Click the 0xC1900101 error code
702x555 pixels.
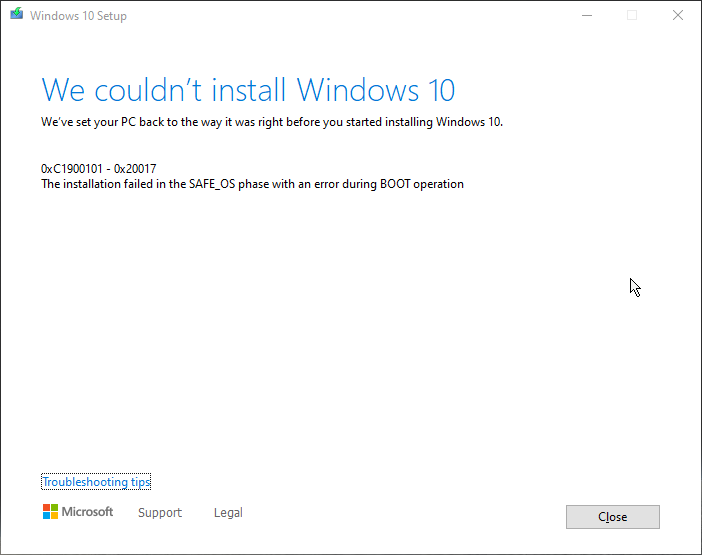[x=72, y=169]
